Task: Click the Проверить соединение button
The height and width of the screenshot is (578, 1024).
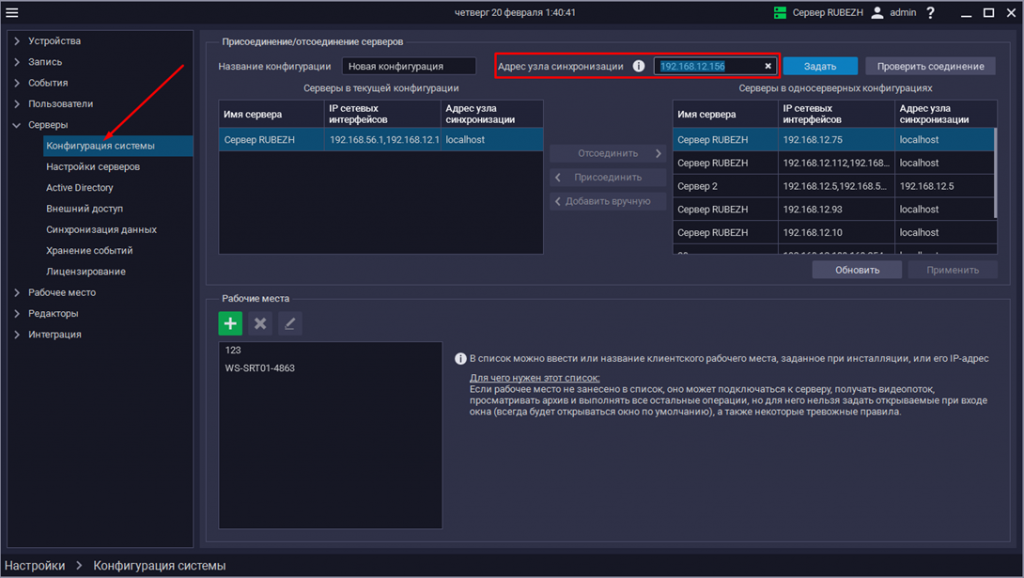Action: (930, 66)
